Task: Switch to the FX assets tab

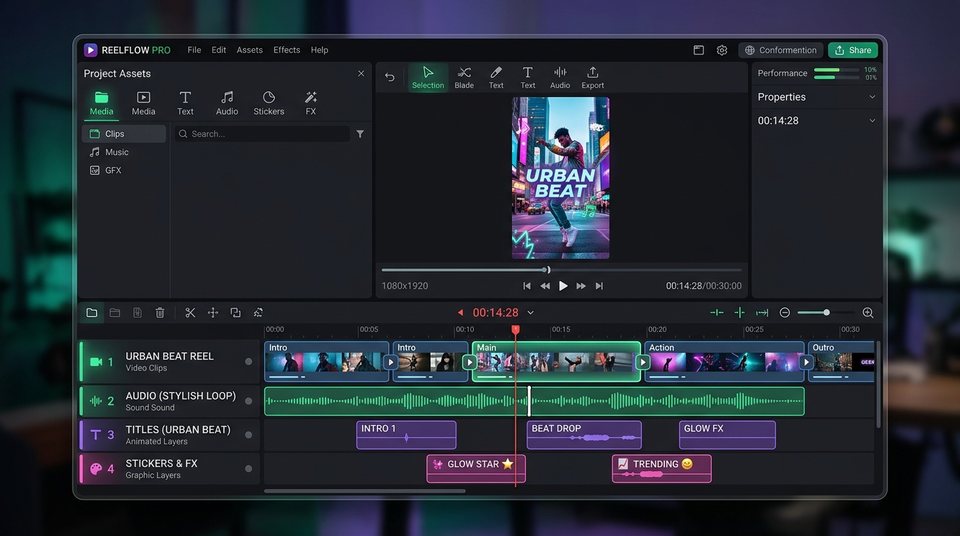Action: point(310,103)
